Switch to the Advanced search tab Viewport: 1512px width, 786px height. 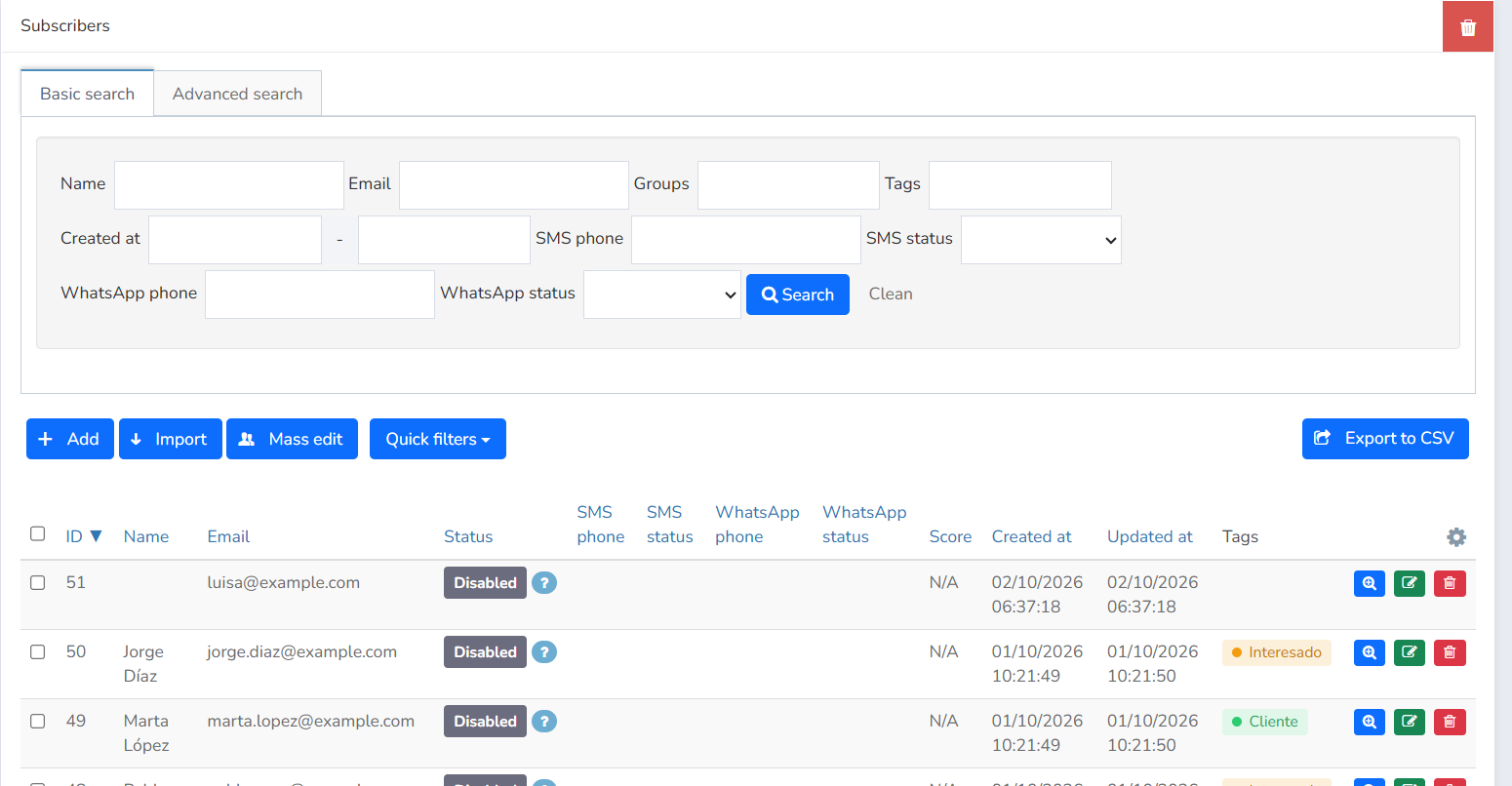tap(237, 94)
